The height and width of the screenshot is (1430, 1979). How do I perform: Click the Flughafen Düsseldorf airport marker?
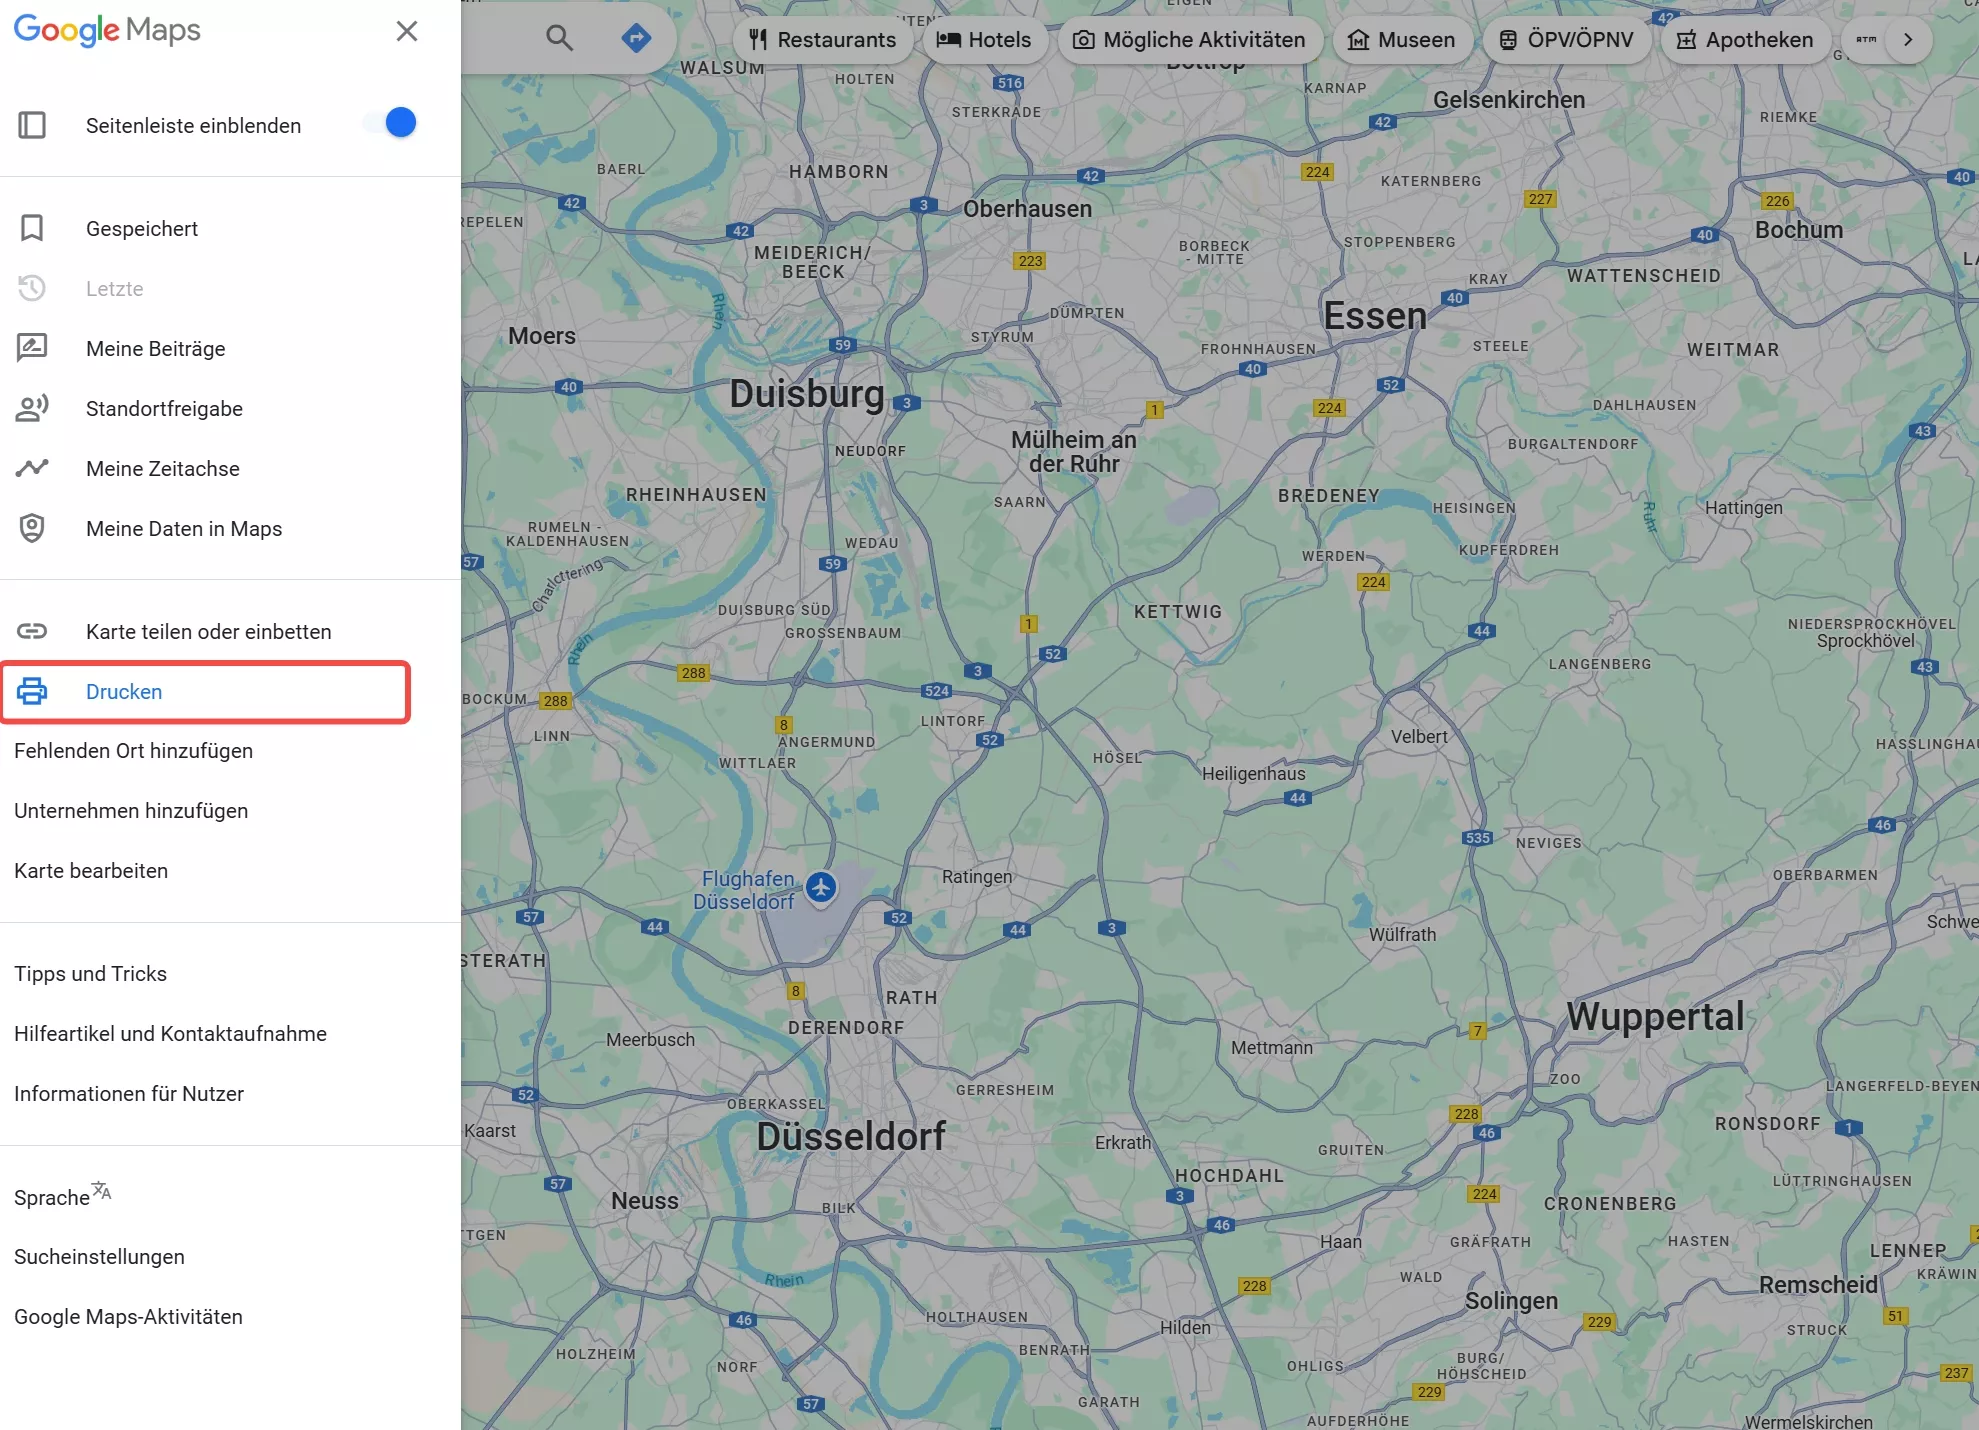click(822, 888)
